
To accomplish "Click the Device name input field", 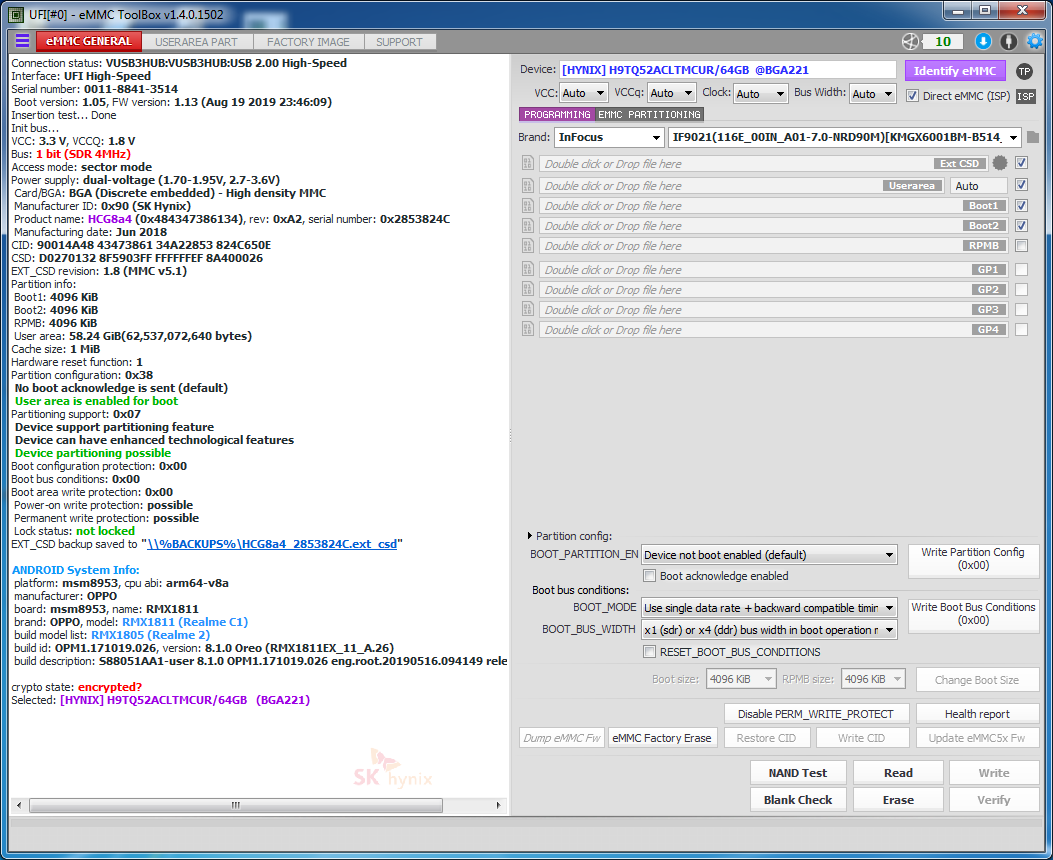I will point(728,70).
